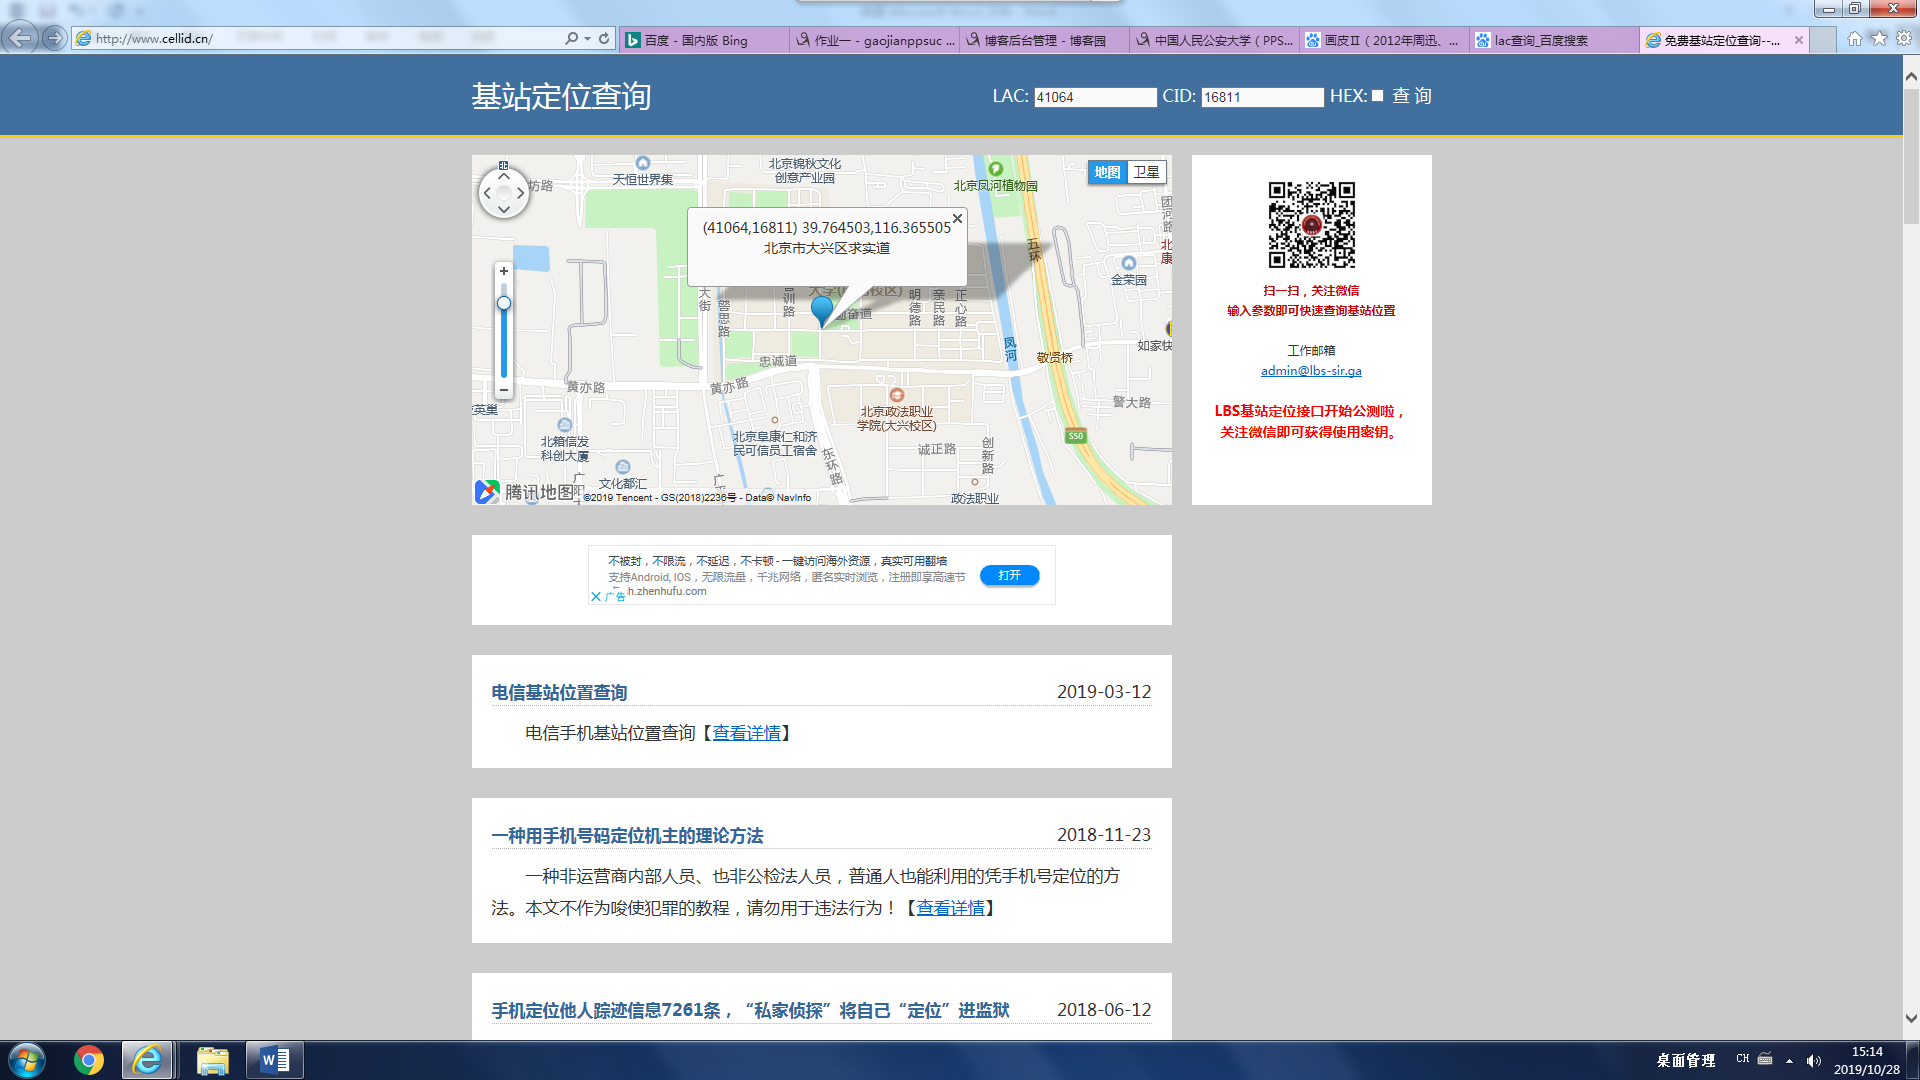Open the IE favorites star icon
This screenshot has height=1080, width=1920.
pyautogui.click(x=1879, y=38)
